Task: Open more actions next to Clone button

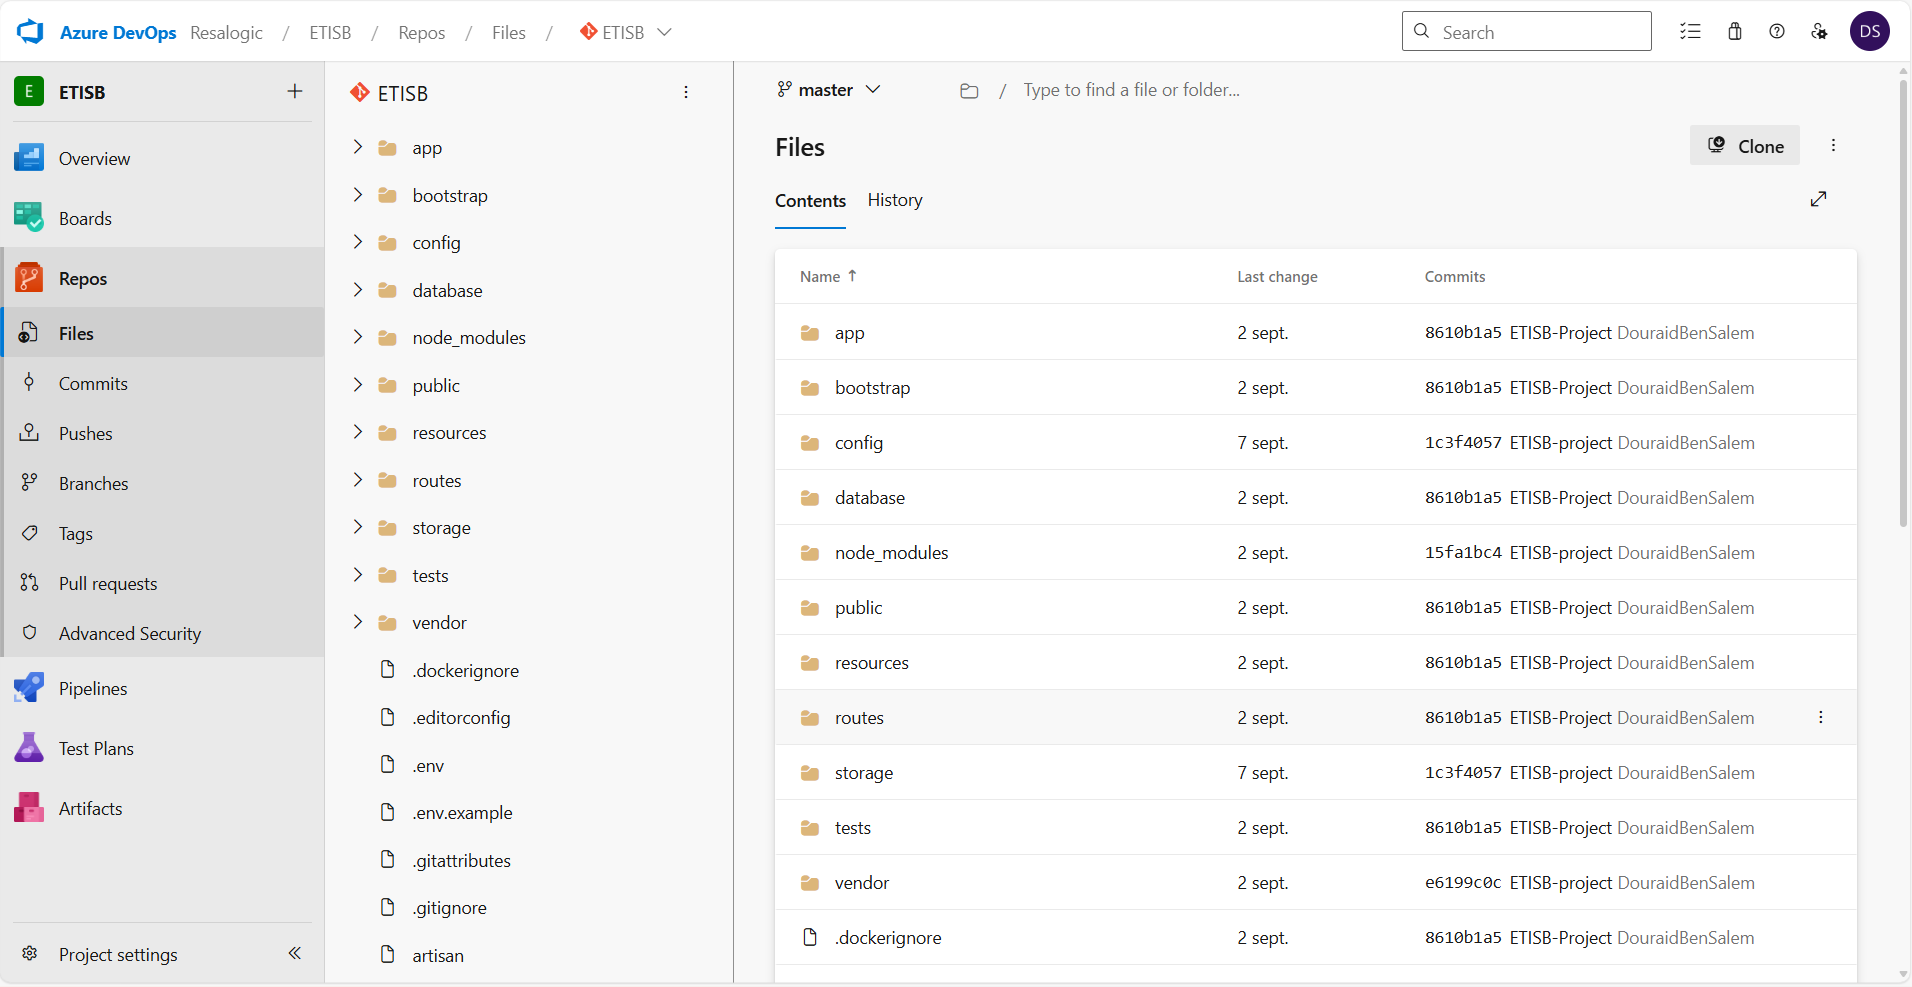Action: click(1833, 145)
